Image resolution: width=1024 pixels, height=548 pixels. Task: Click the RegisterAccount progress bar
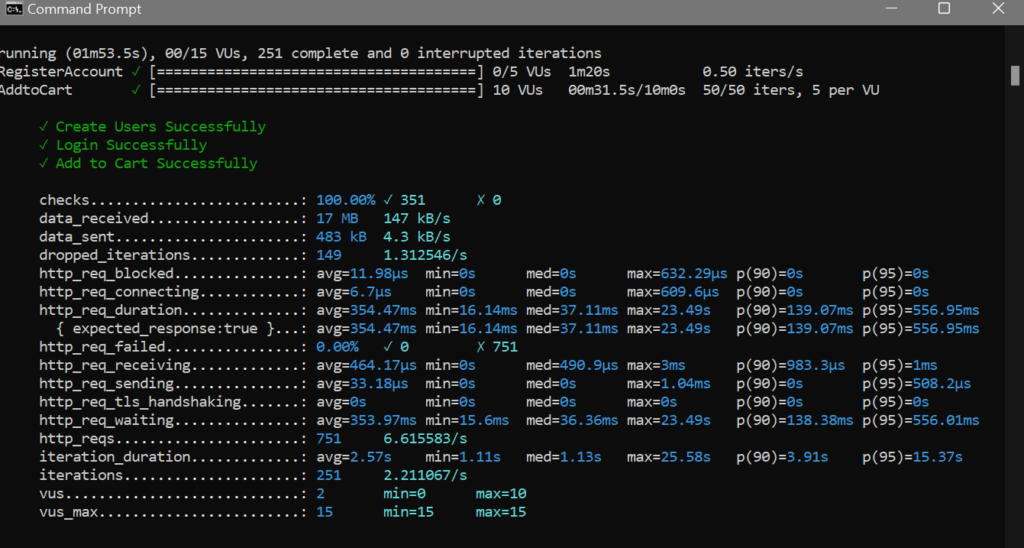point(317,72)
